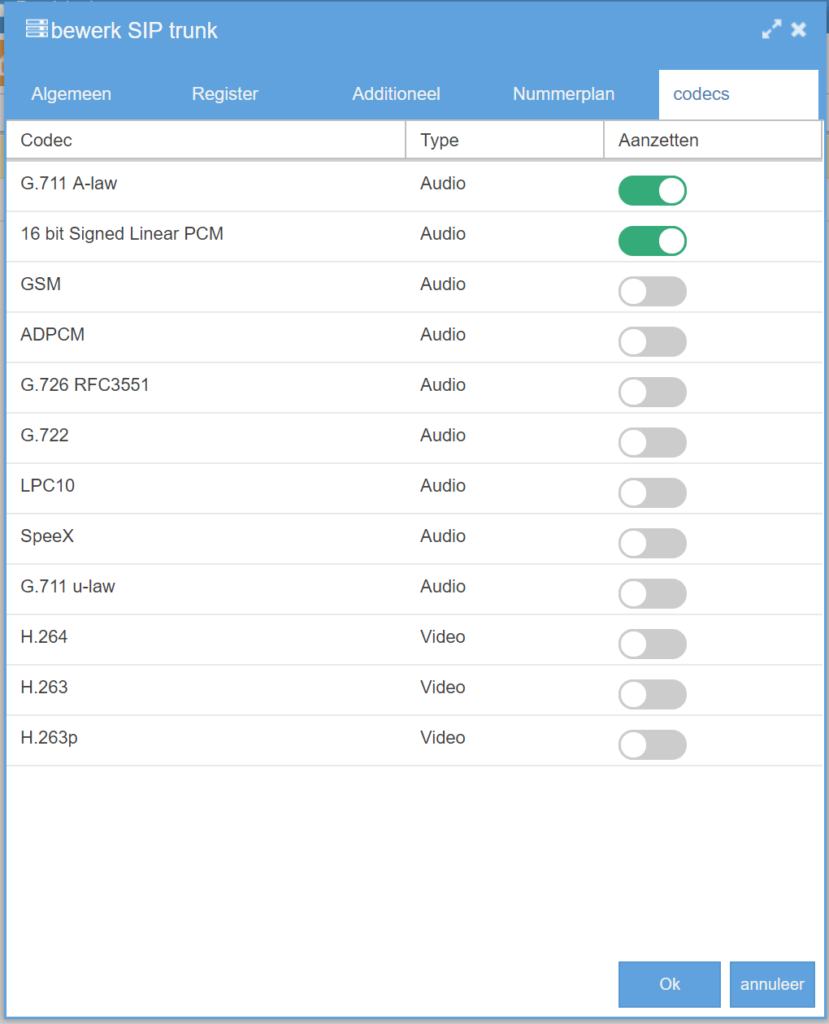Go to the Additioneel tab
The height and width of the screenshot is (1024, 829).
coord(396,94)
